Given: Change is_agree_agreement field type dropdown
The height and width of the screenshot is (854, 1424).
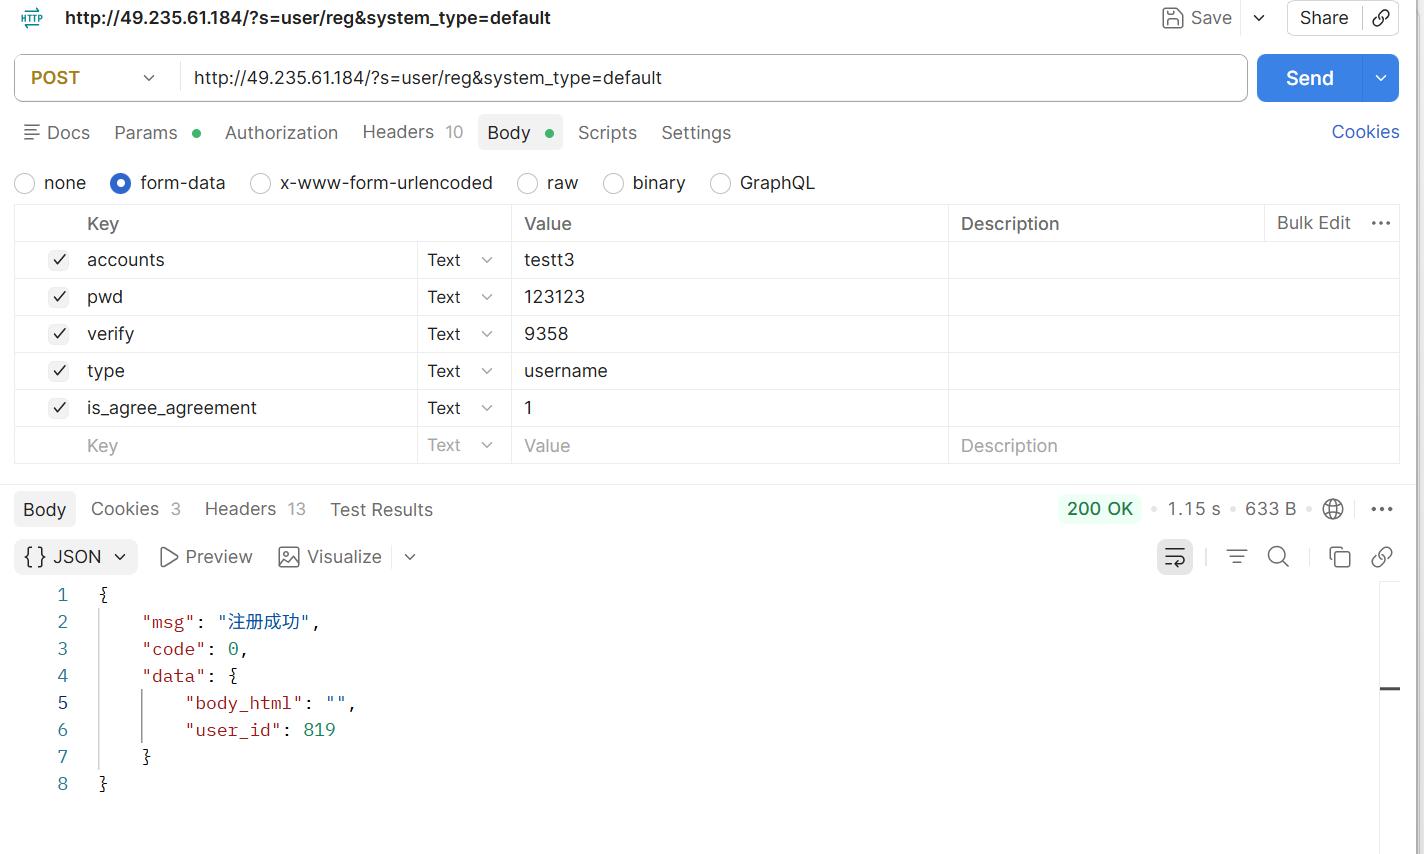Looking at the screenshot, I should tap(461, 408).
